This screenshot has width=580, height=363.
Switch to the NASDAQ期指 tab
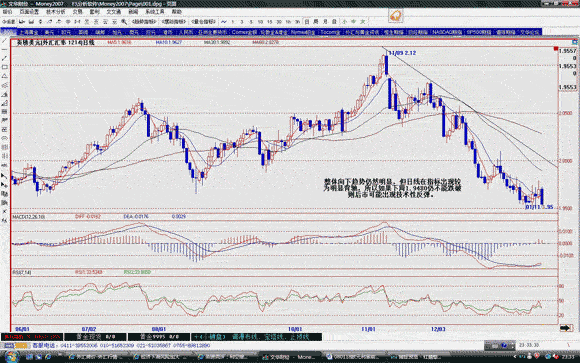click(446, 32)
